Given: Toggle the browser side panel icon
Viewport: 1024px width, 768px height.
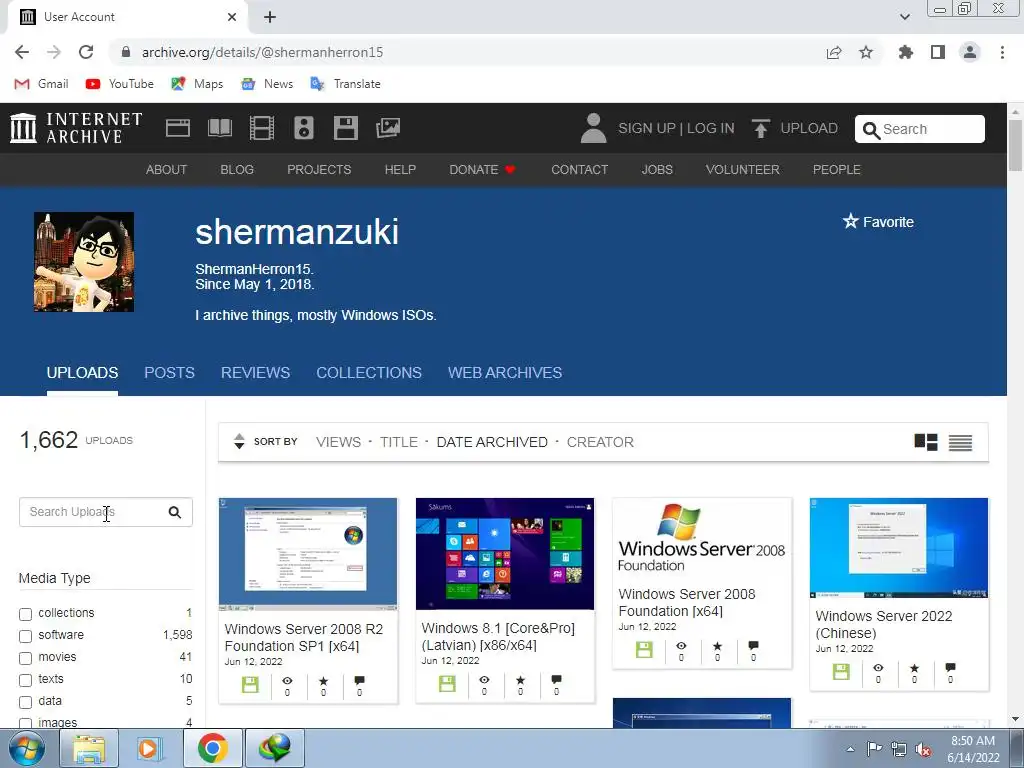Looking at the screenshot, I should tap(938, 52).
